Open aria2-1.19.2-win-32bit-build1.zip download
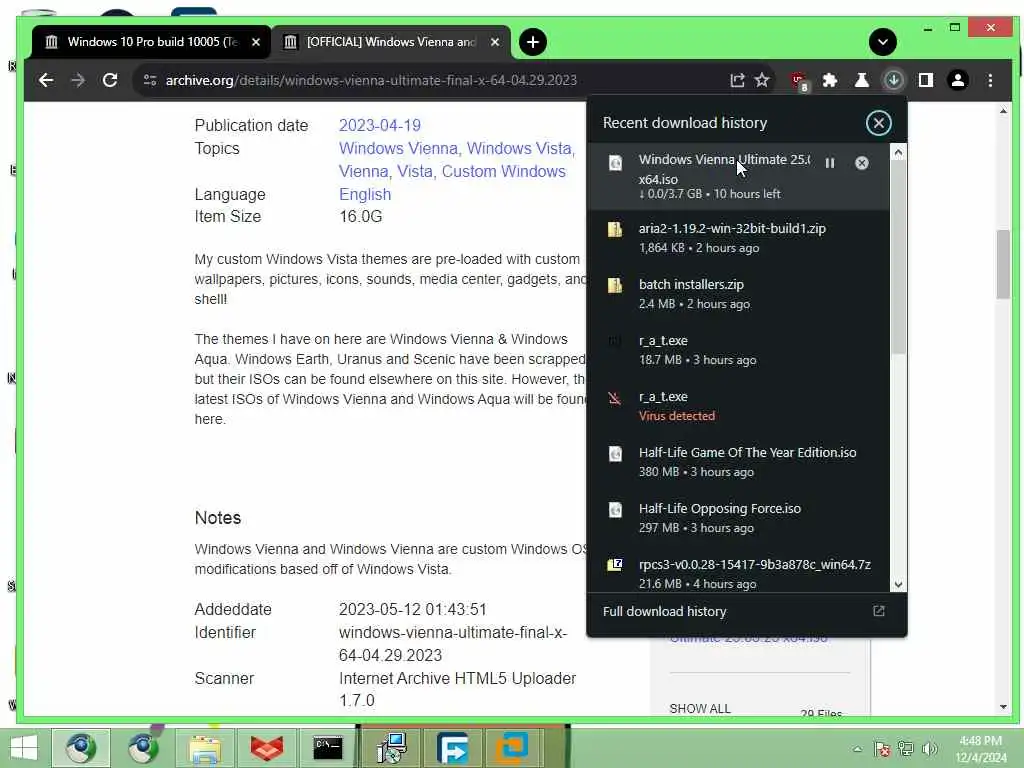This screenshot has width=1024, height=768. coord(738,238)
